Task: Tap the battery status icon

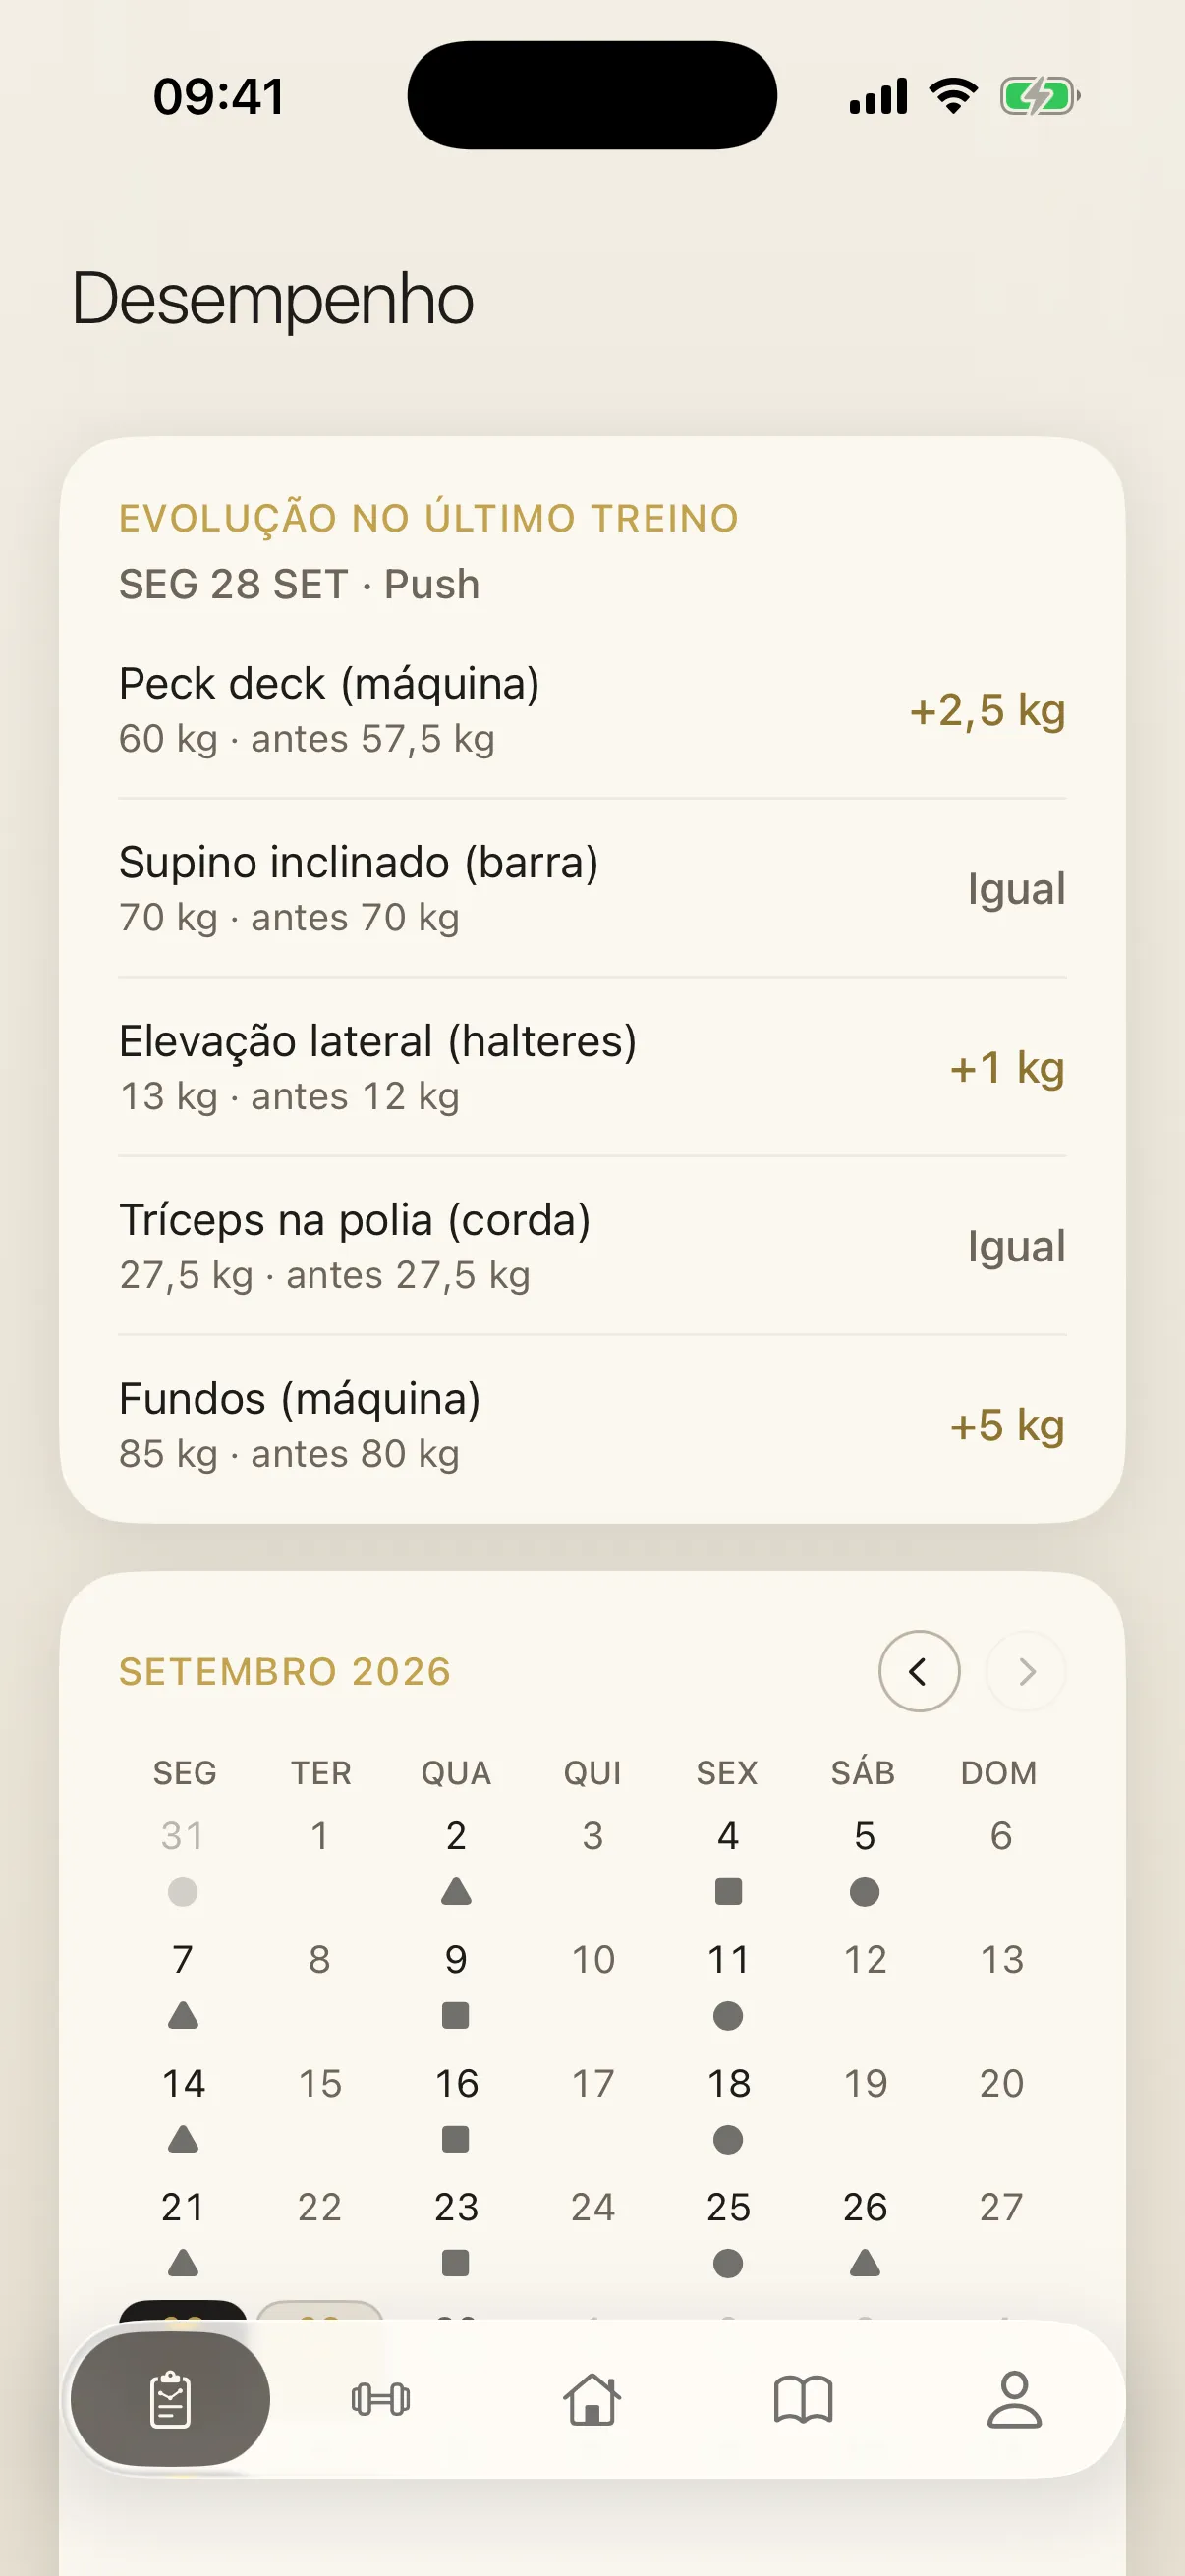Action: (x=1040, y=97)
